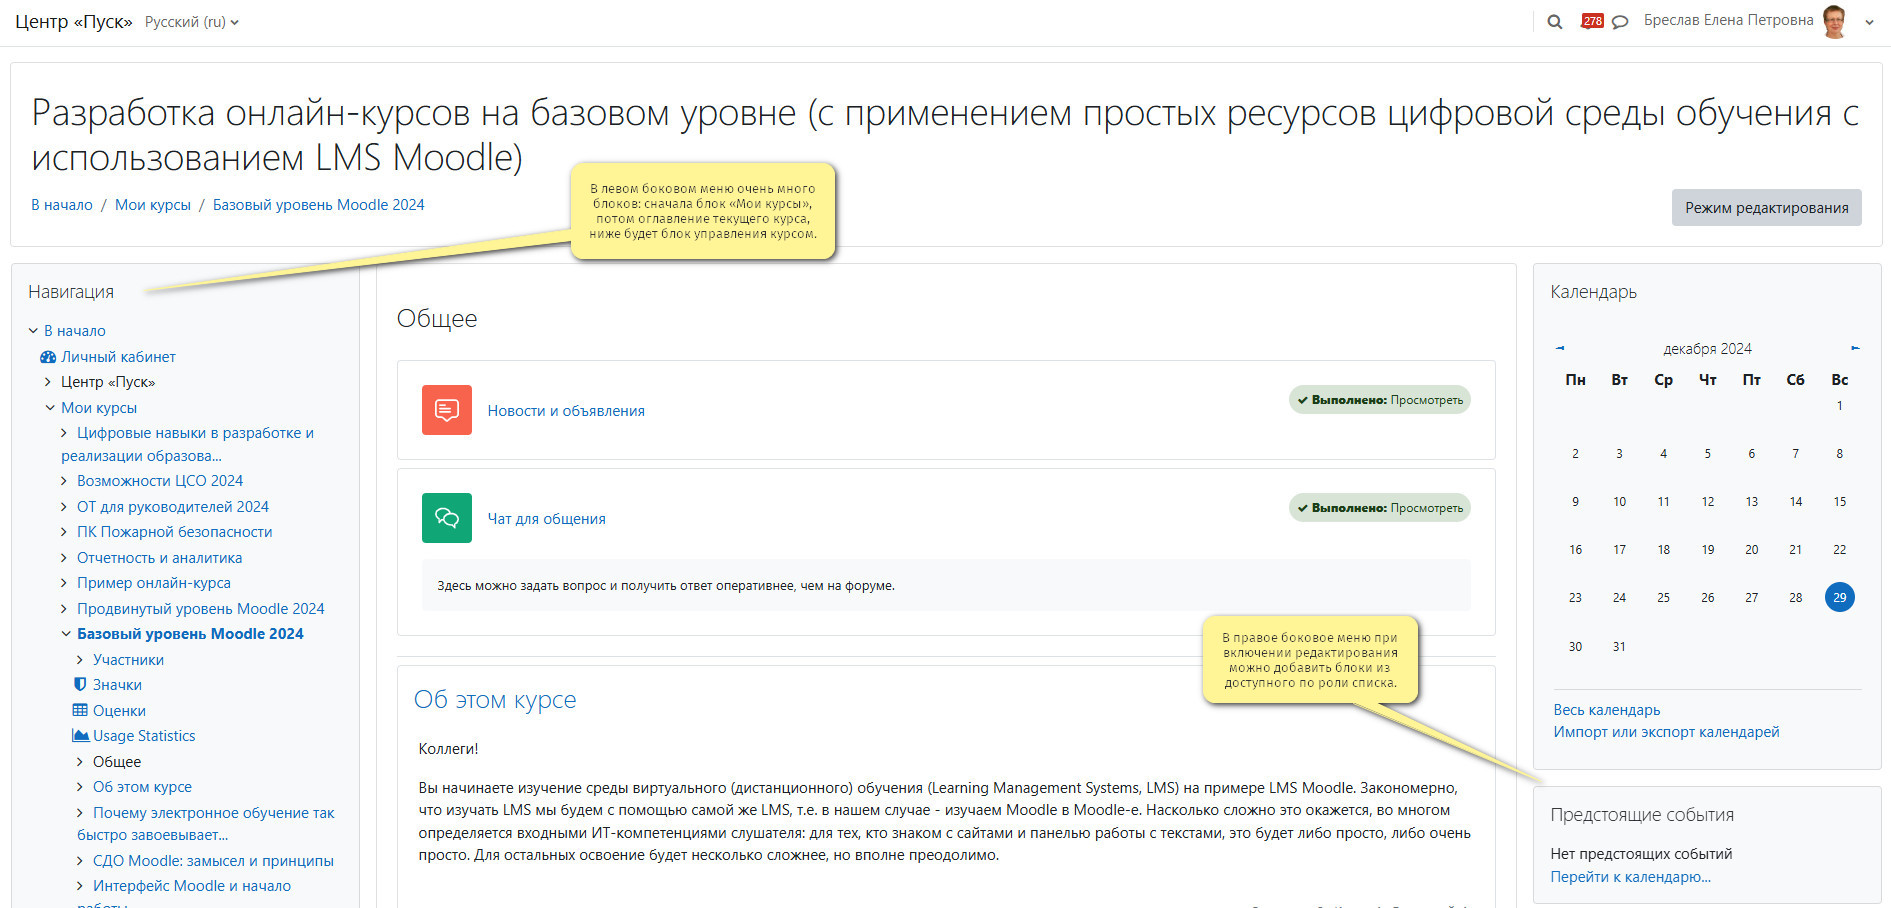Click the Новости и объявления forum icon
The width and height of the screenshot is (1891, 908).
point(447,410)
